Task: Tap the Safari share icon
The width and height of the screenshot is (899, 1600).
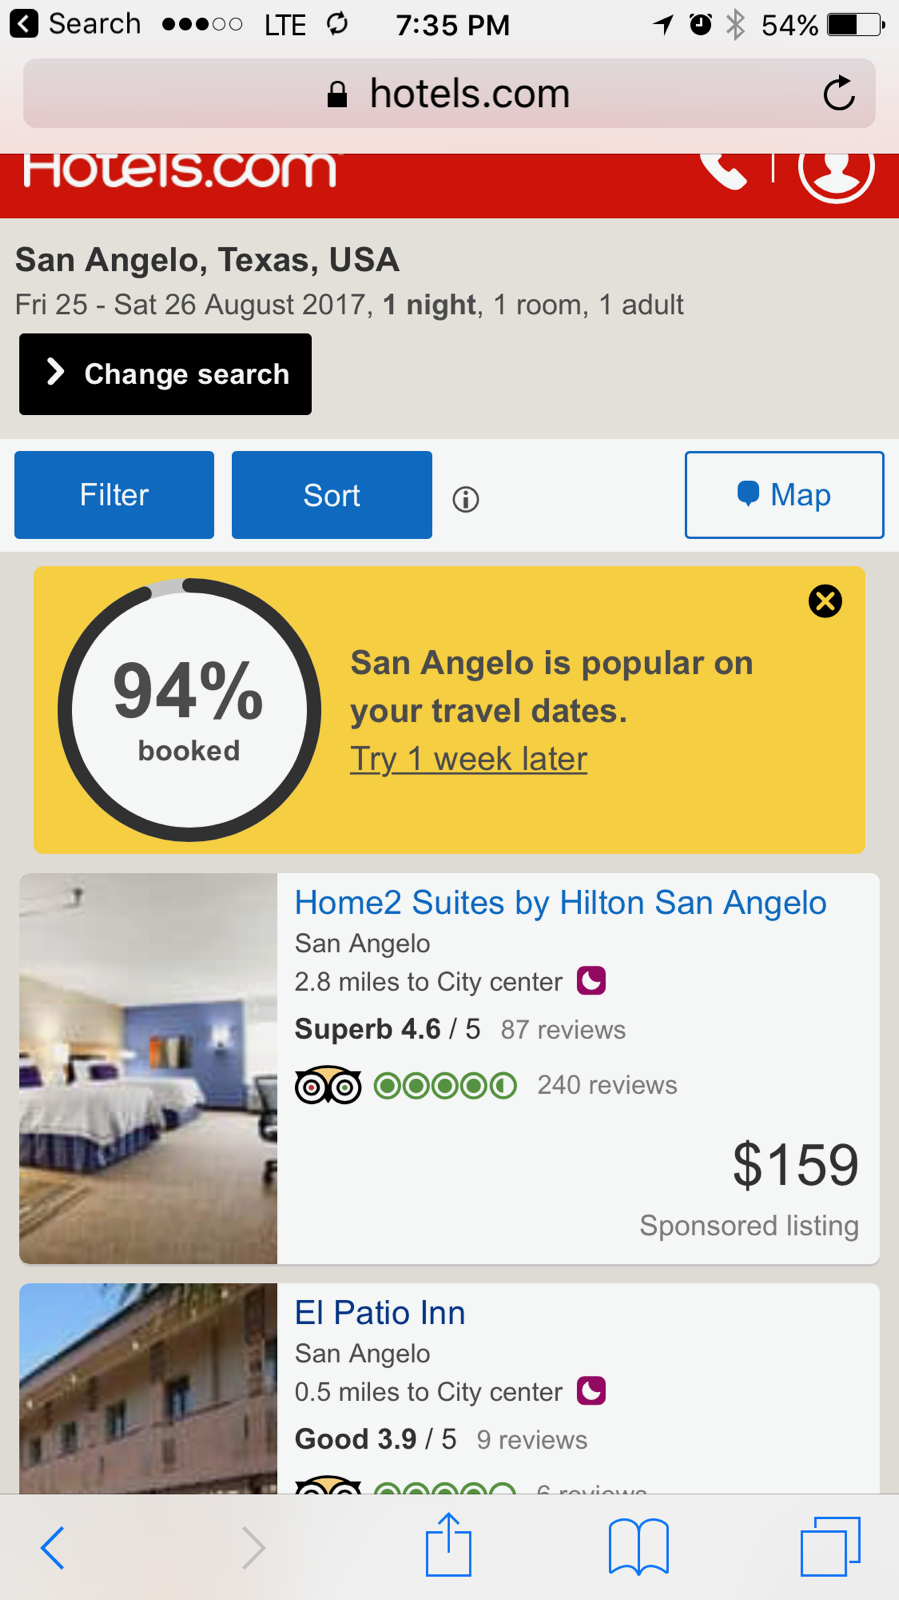Action: [448, 1545]
